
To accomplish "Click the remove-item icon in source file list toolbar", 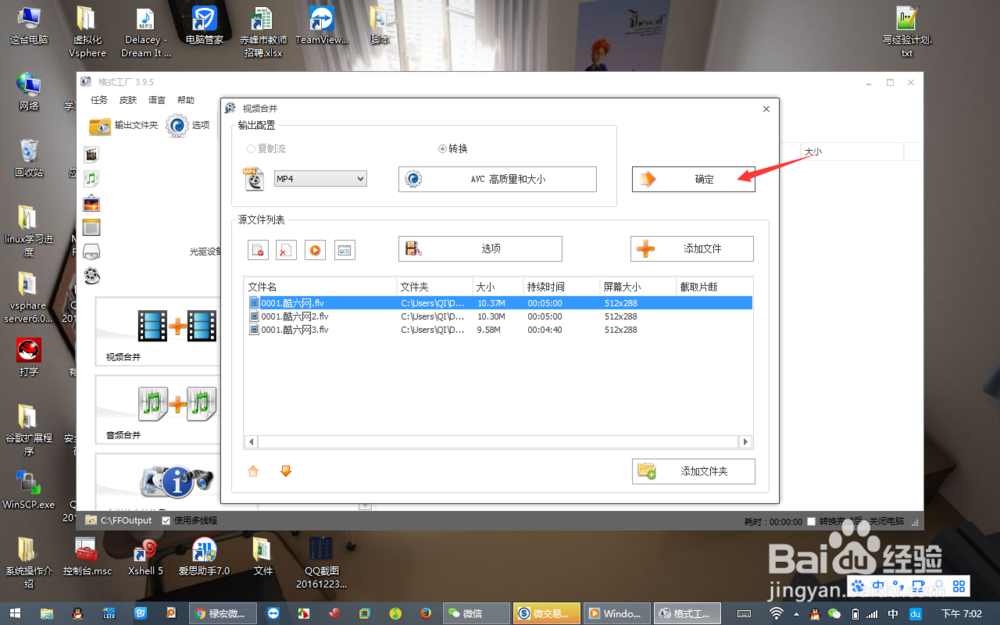I will [x=258, y=249].
